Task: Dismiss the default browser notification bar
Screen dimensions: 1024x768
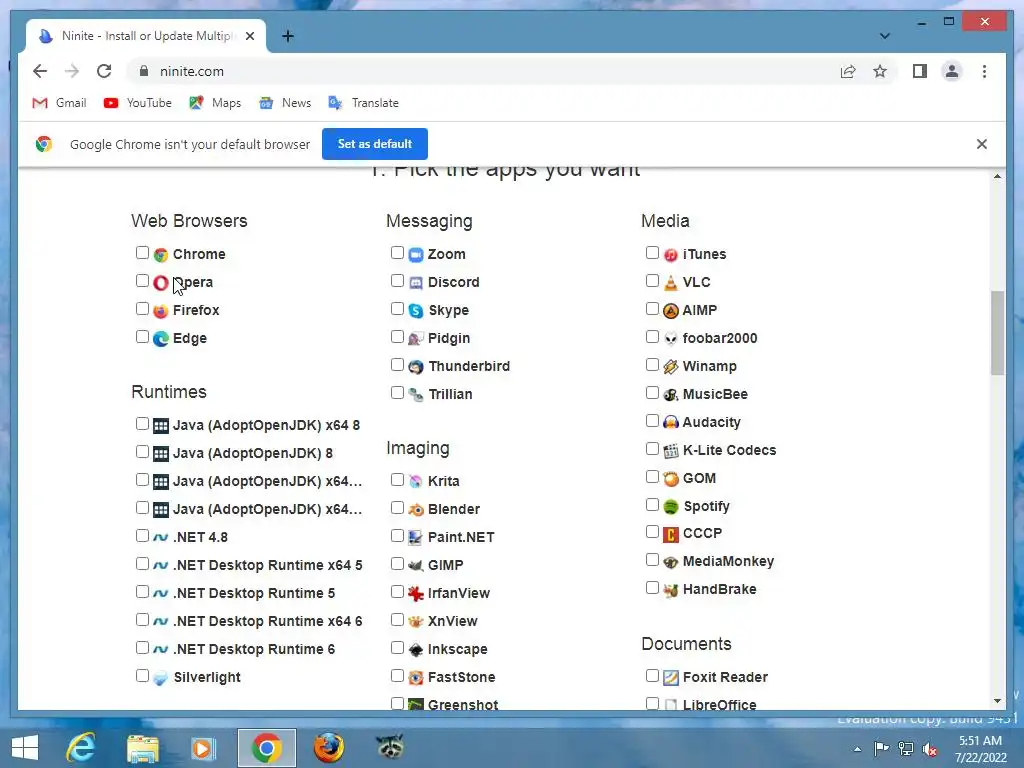Action: [982, 144]
